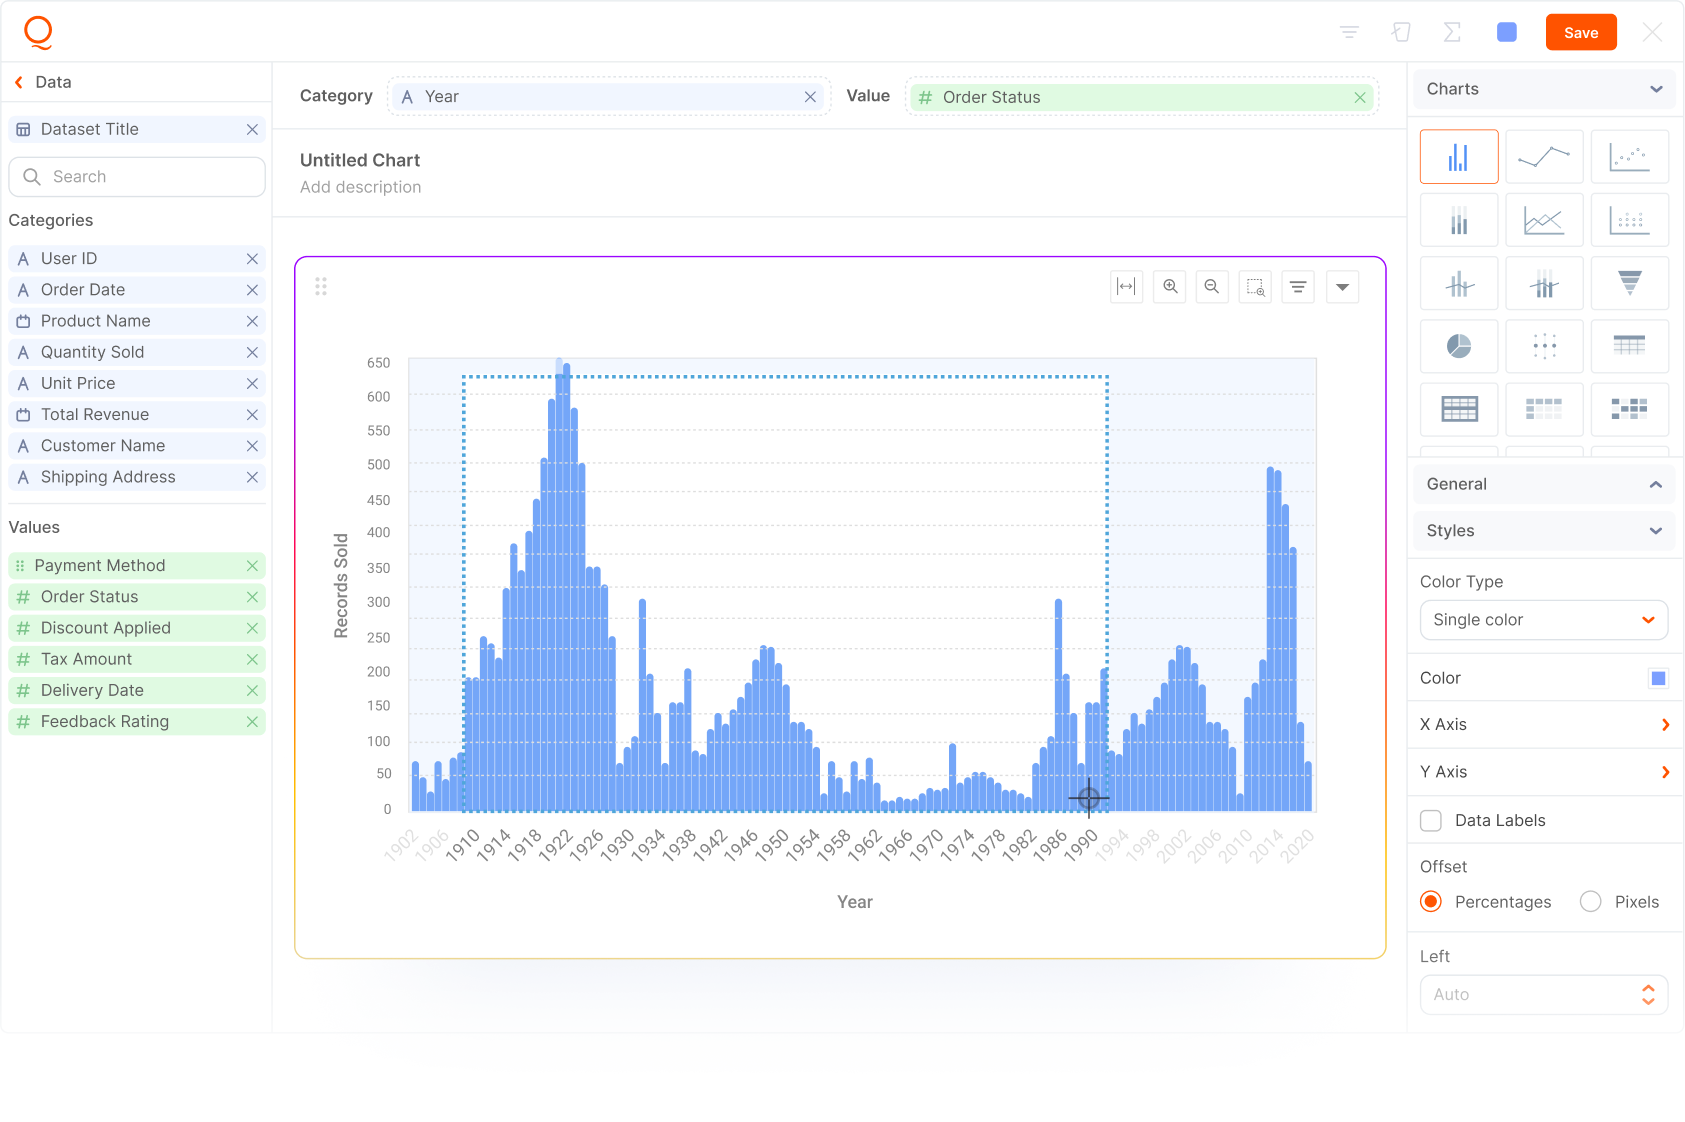The height and width of the screenshot is (1122, 1685).
Task: Click the zoom out magnifier icon
Action: (x=1212, y=287)
